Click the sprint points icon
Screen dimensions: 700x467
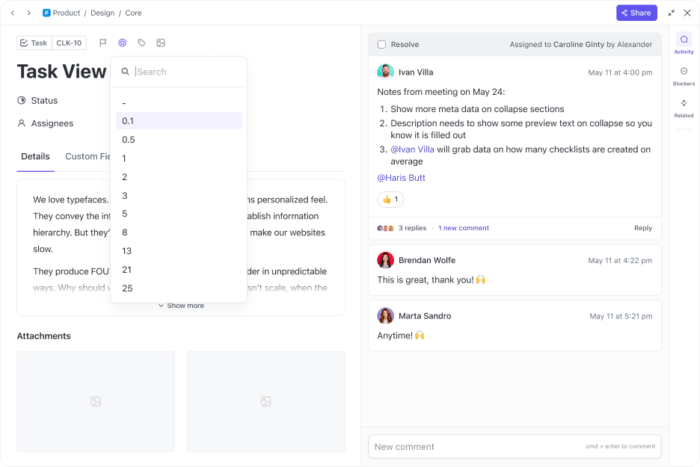122,43
